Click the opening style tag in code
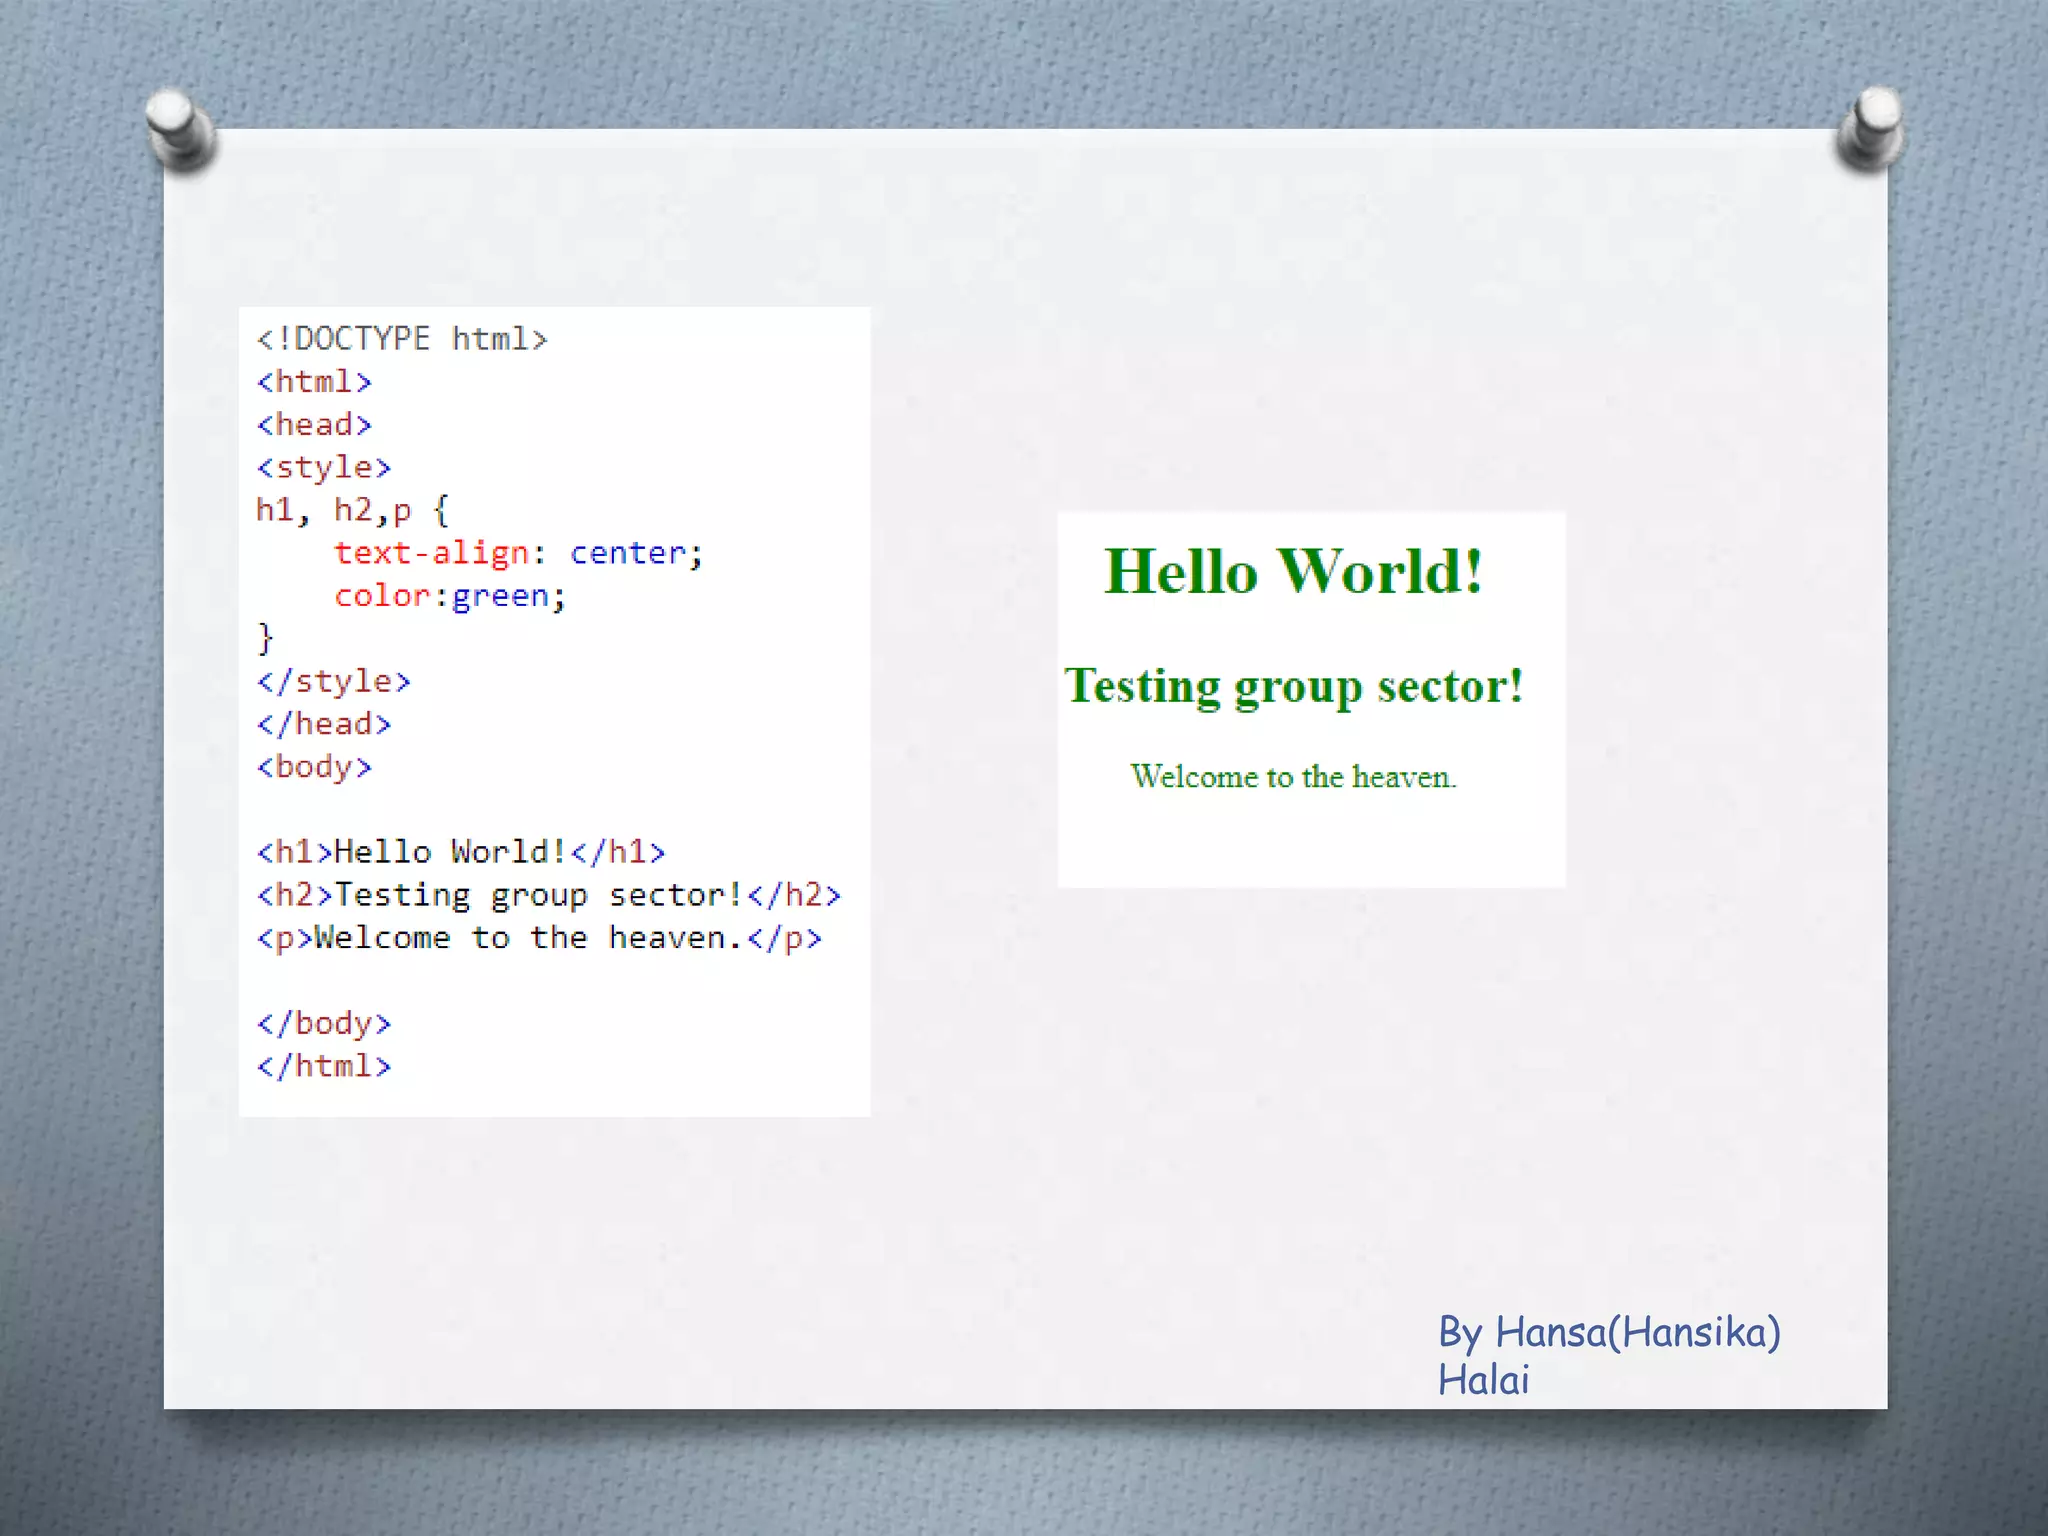The height and width of the screenshot is (1536, 2048). point(323,467)
